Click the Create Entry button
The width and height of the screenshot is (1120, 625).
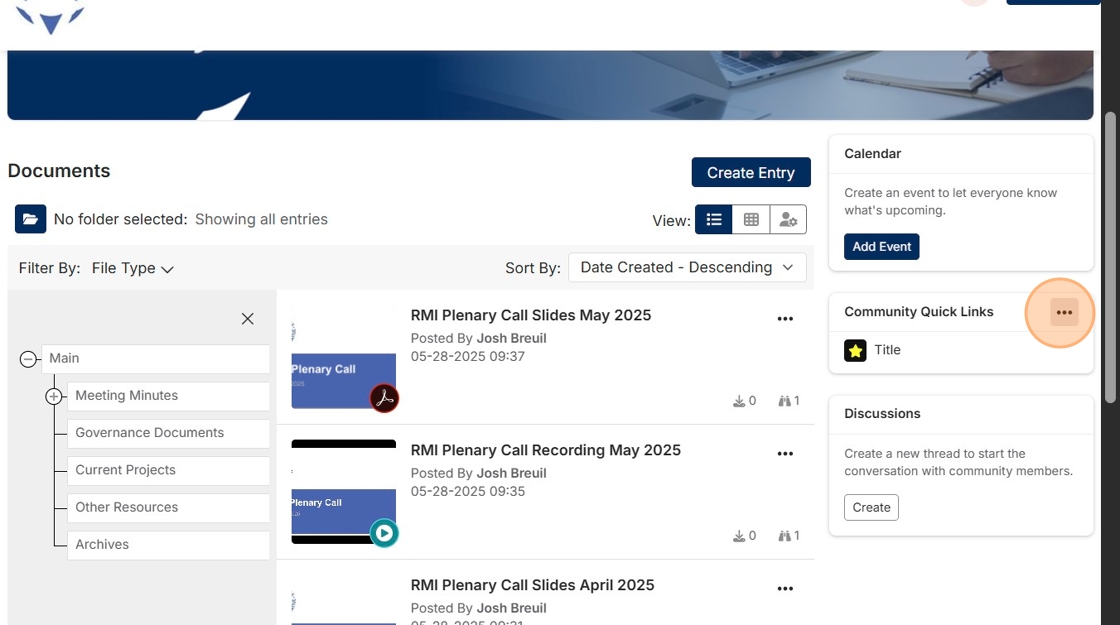pyautogui.click(x=751, y=172)
